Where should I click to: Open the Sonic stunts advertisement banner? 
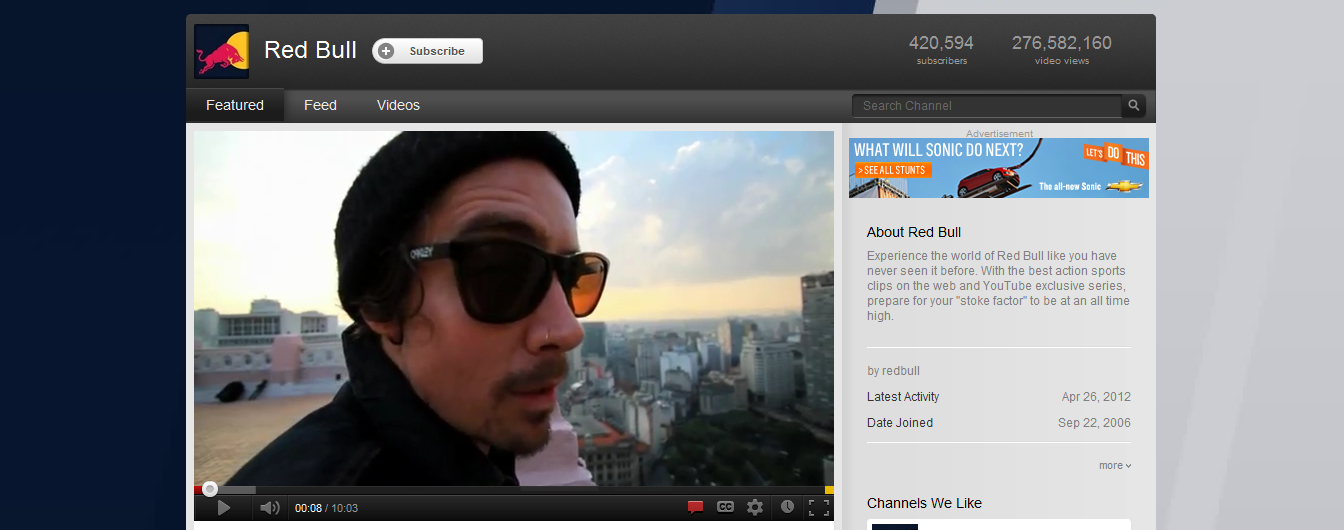(999, 168)
